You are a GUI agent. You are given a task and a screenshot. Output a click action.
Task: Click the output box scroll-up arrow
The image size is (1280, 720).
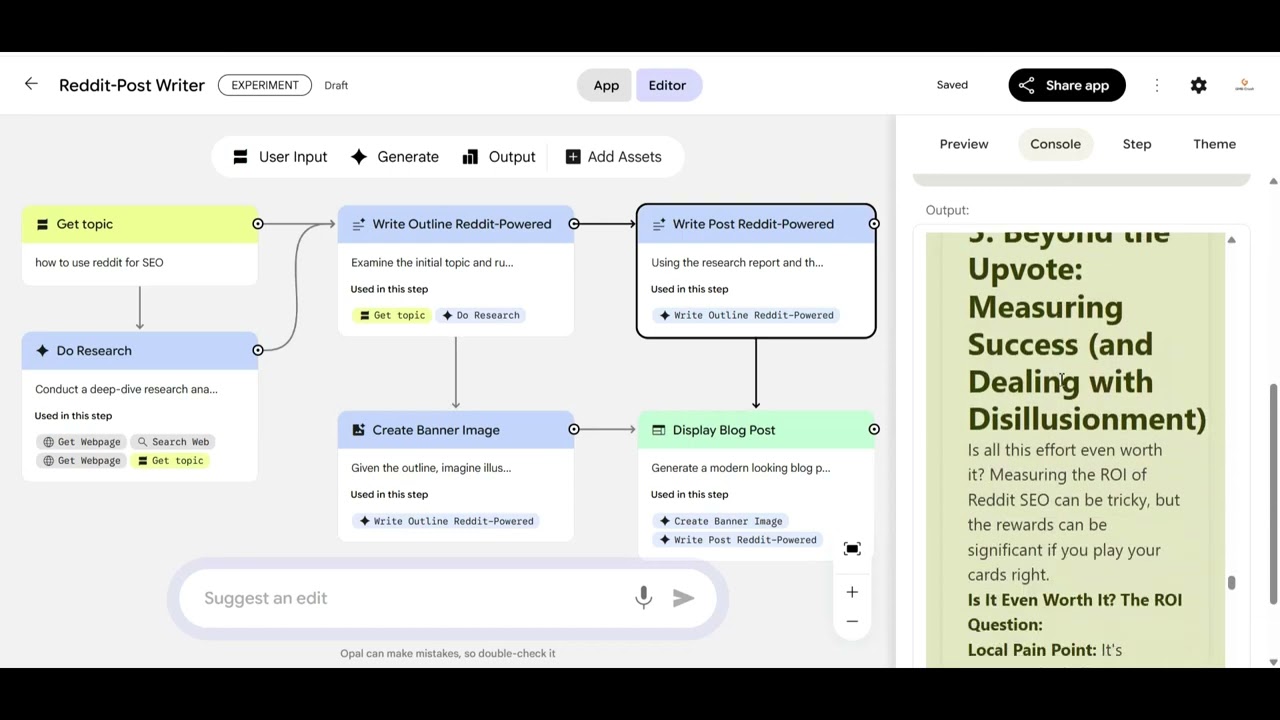(1231, 240)
